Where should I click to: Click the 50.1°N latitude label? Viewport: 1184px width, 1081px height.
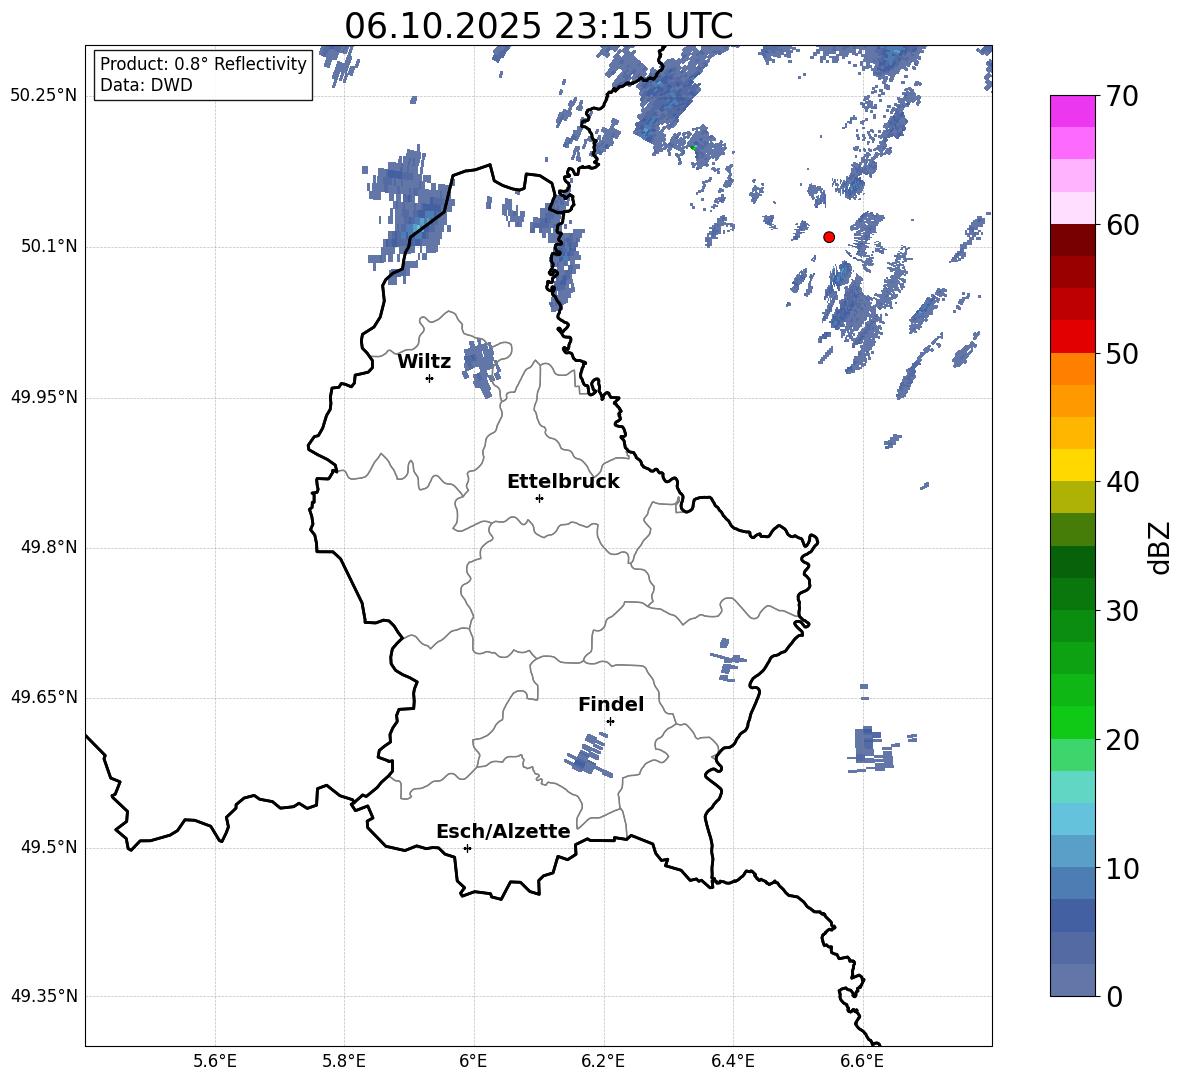click(x=49, y=246)
